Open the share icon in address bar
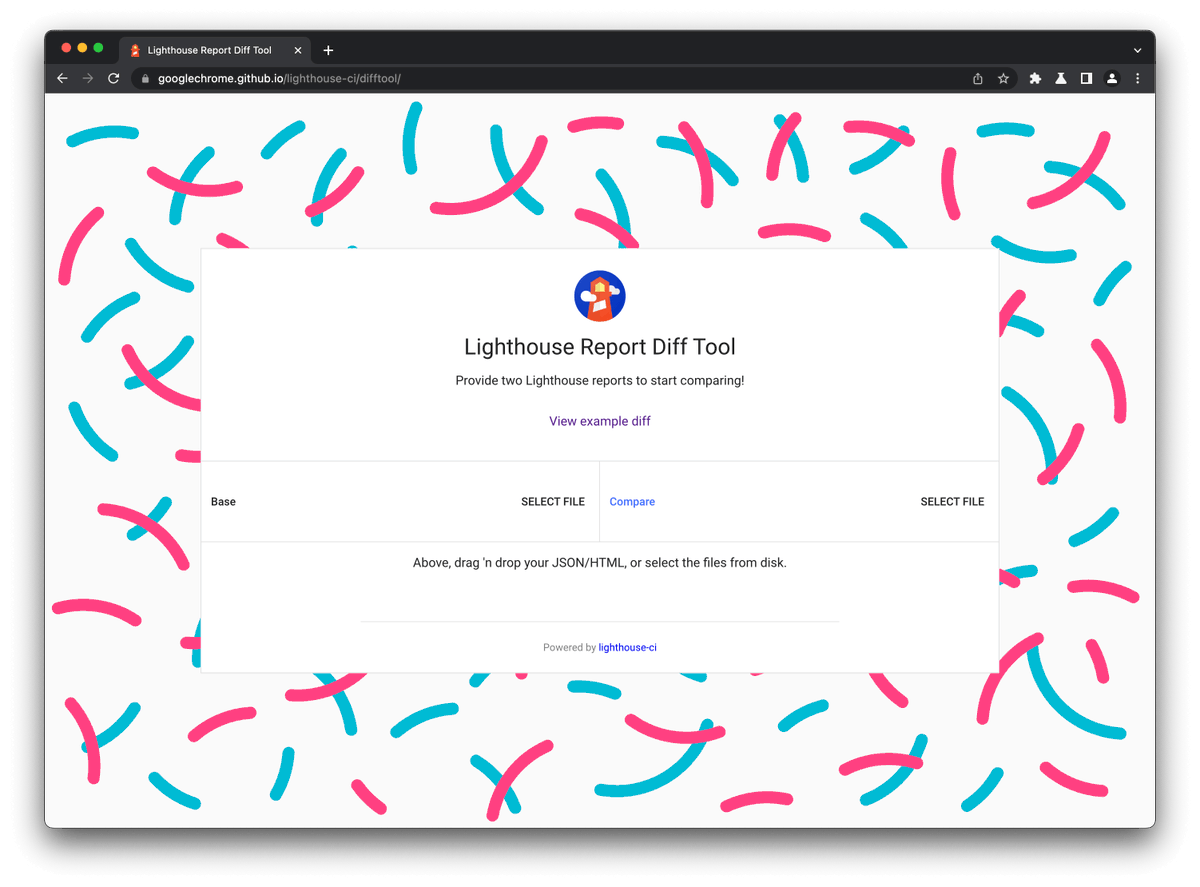Viewport: 1200px width, 887px height. (978, 79)
